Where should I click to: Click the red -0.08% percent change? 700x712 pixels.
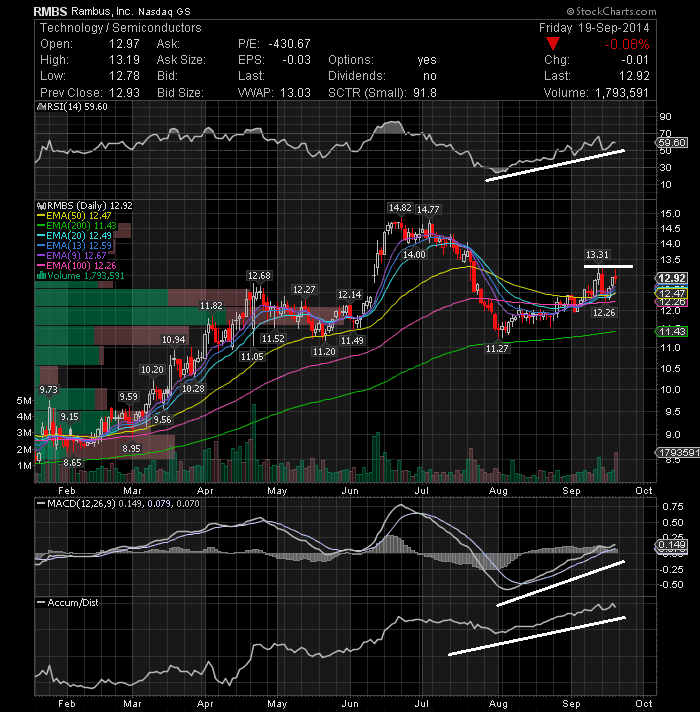[626, 44]
